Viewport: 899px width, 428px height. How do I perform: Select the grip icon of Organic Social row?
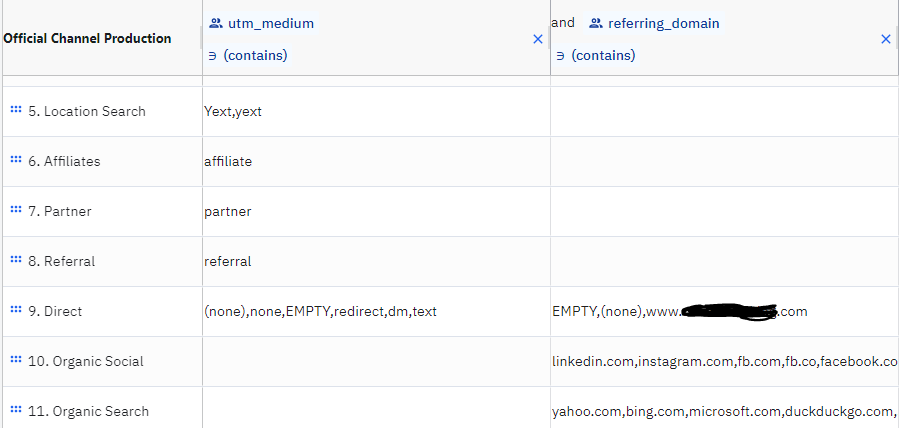tap(15, 361)
